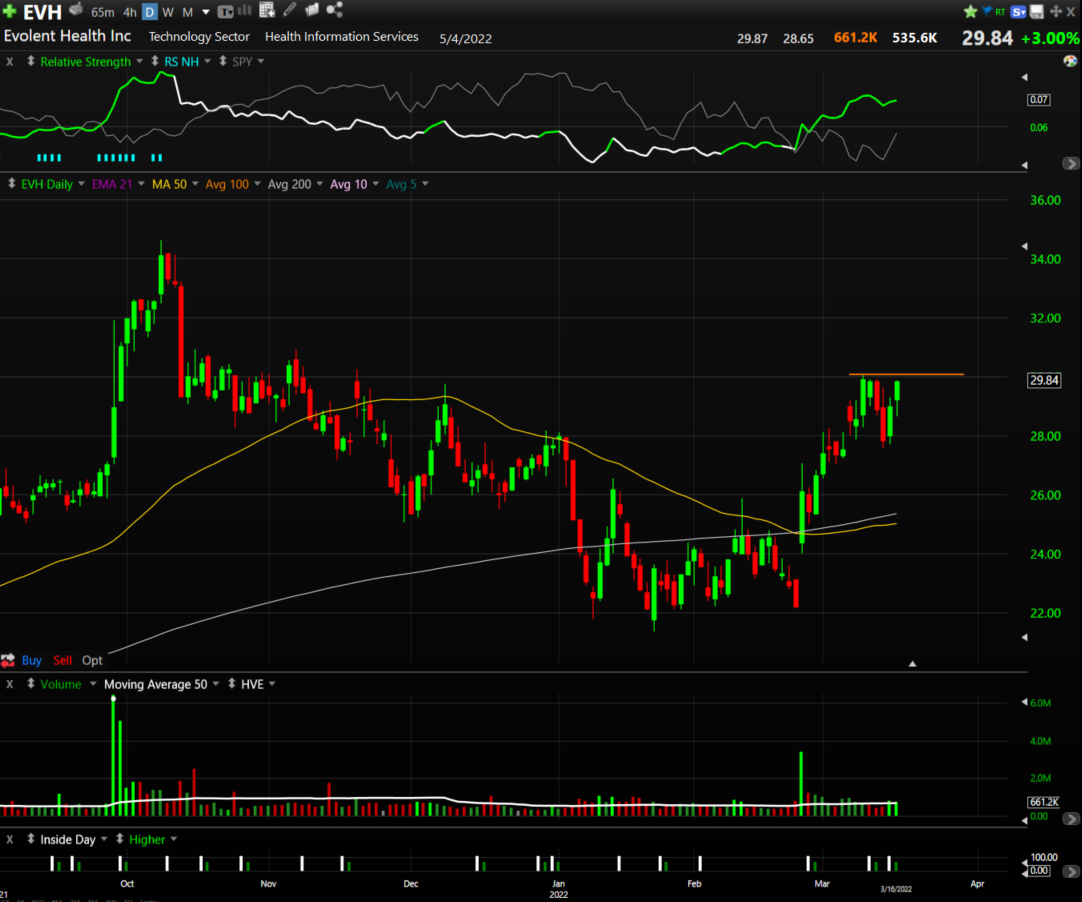Select the M monthly timeframe

pos(187,12)
